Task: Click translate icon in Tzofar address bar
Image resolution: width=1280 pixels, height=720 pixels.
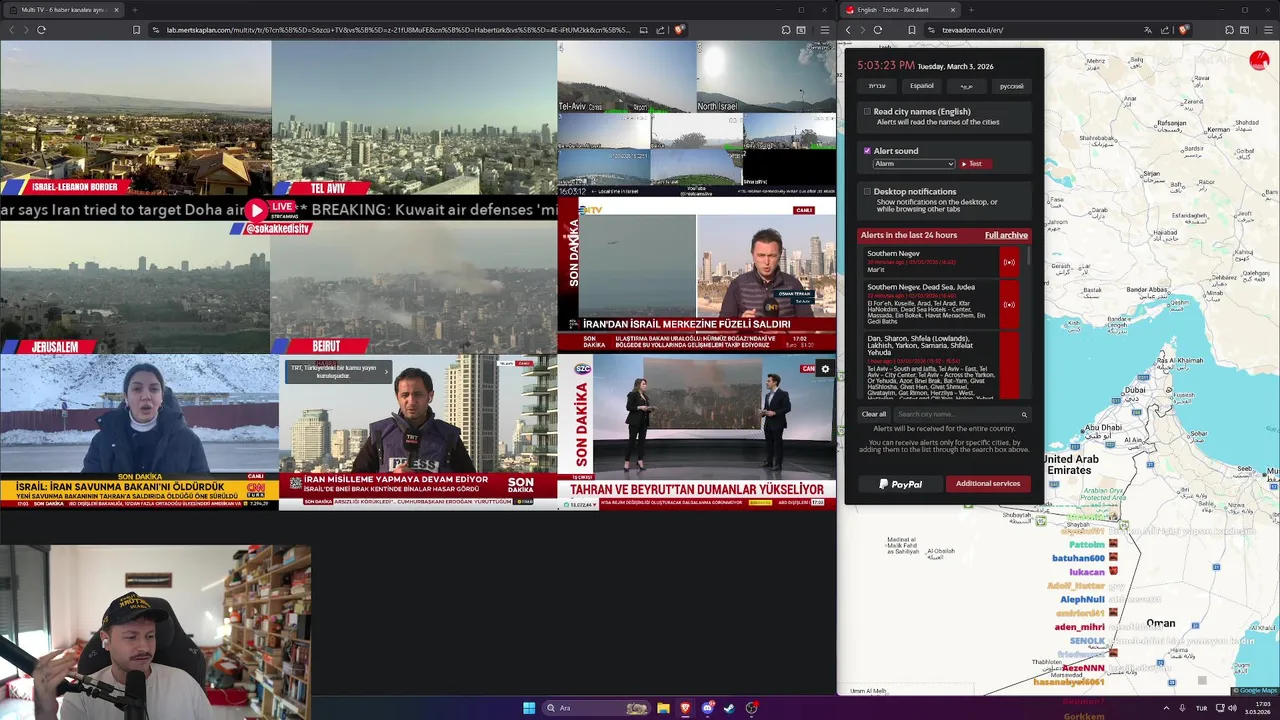Action: [1147, 30]
